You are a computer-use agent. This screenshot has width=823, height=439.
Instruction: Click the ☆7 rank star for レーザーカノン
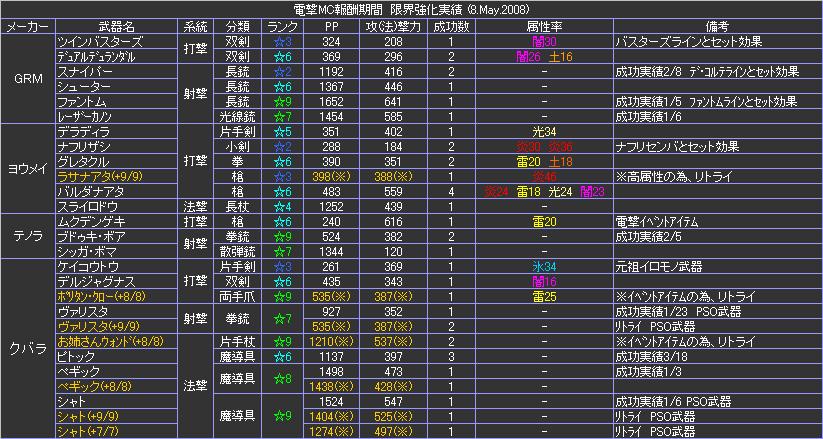tap(283, 116)
